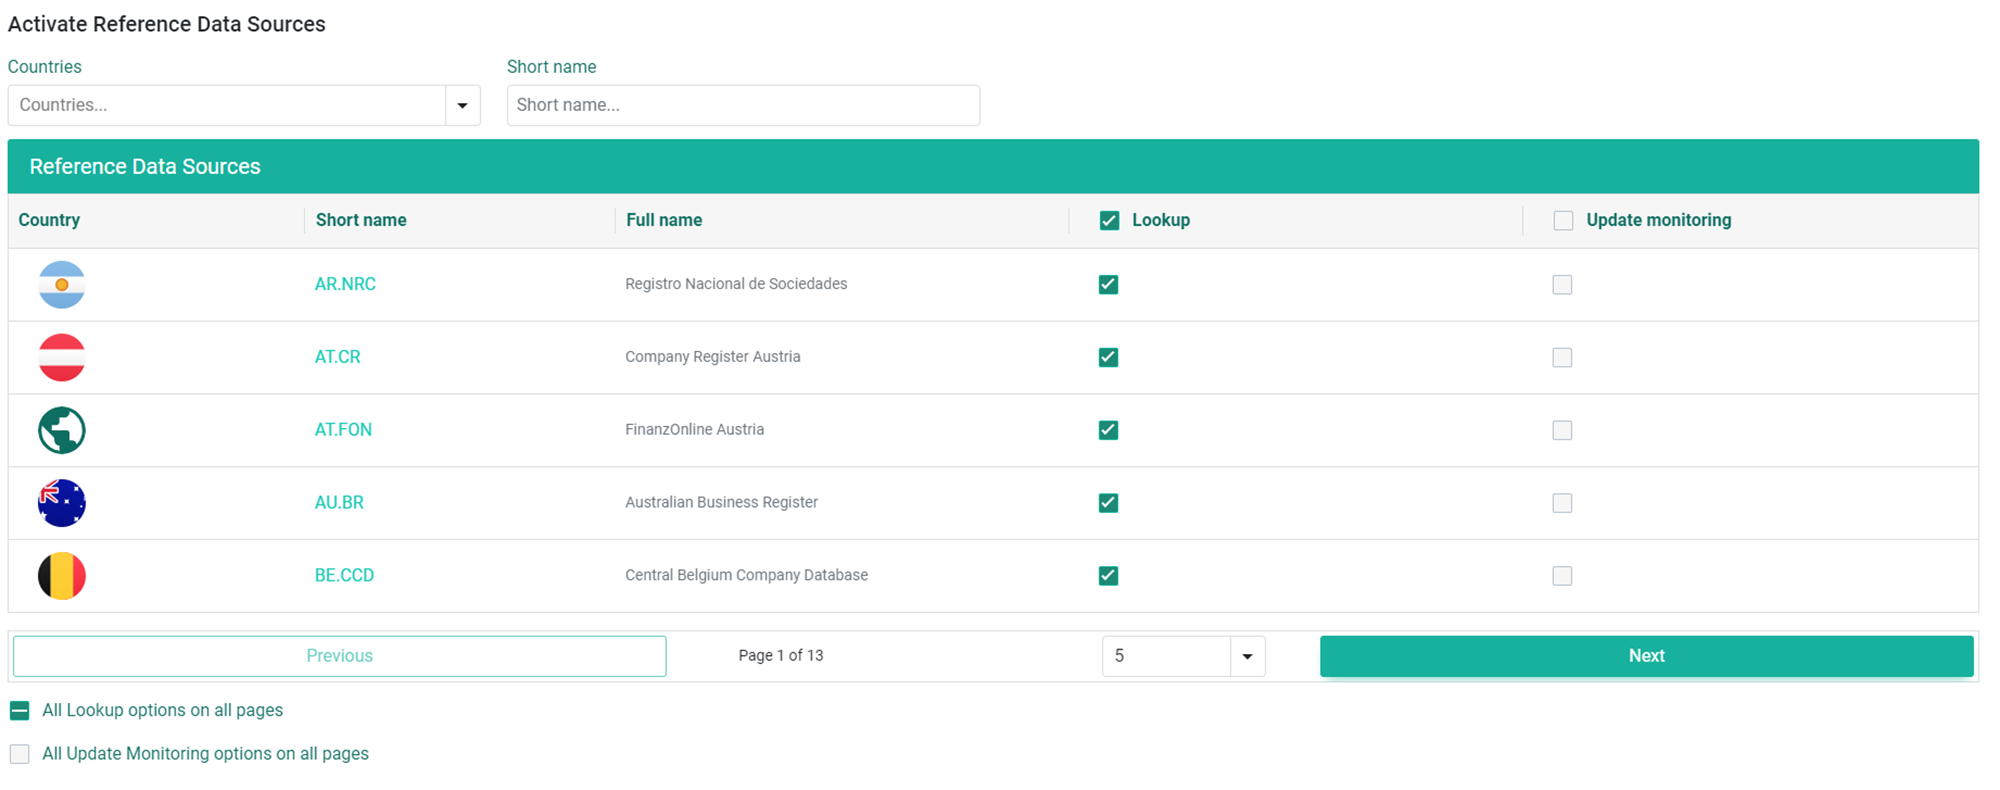Click the Argentina flag icon

click(x=62, y=285)
